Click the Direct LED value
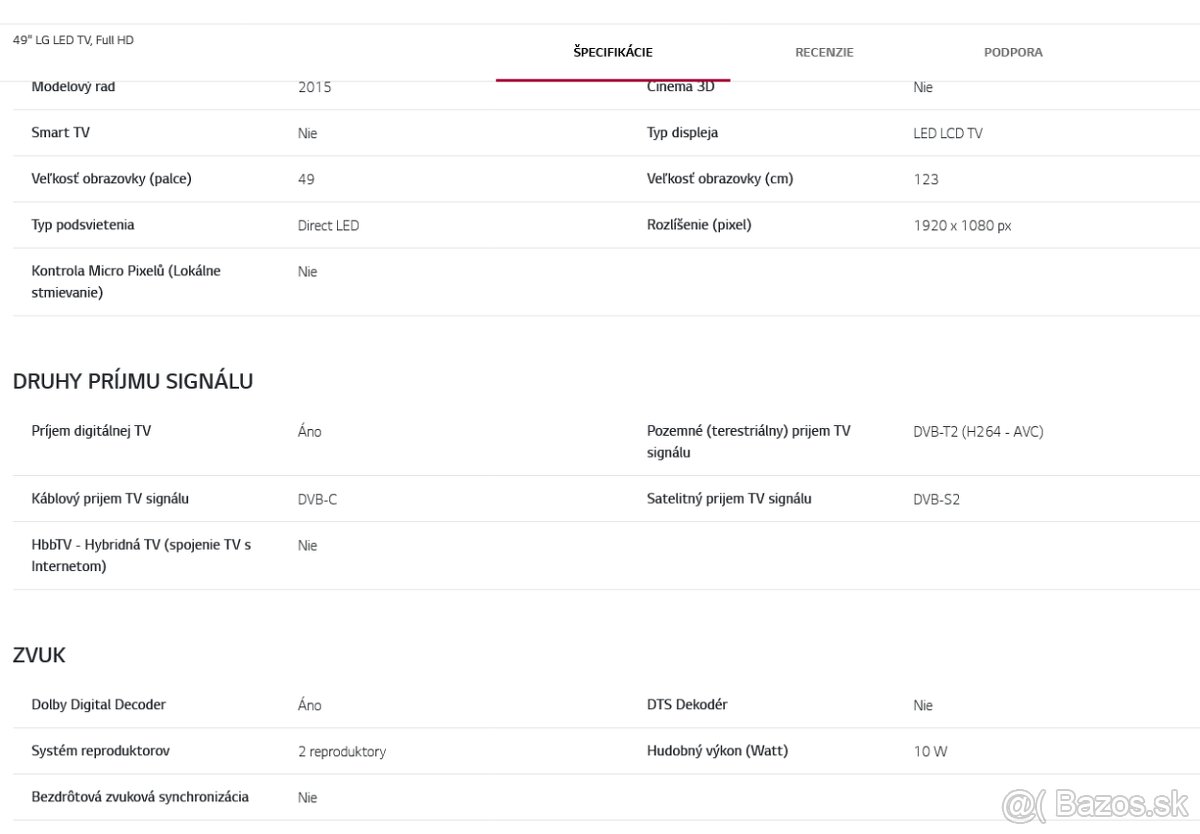1200x834 pixels. click(x=328, y=226)
